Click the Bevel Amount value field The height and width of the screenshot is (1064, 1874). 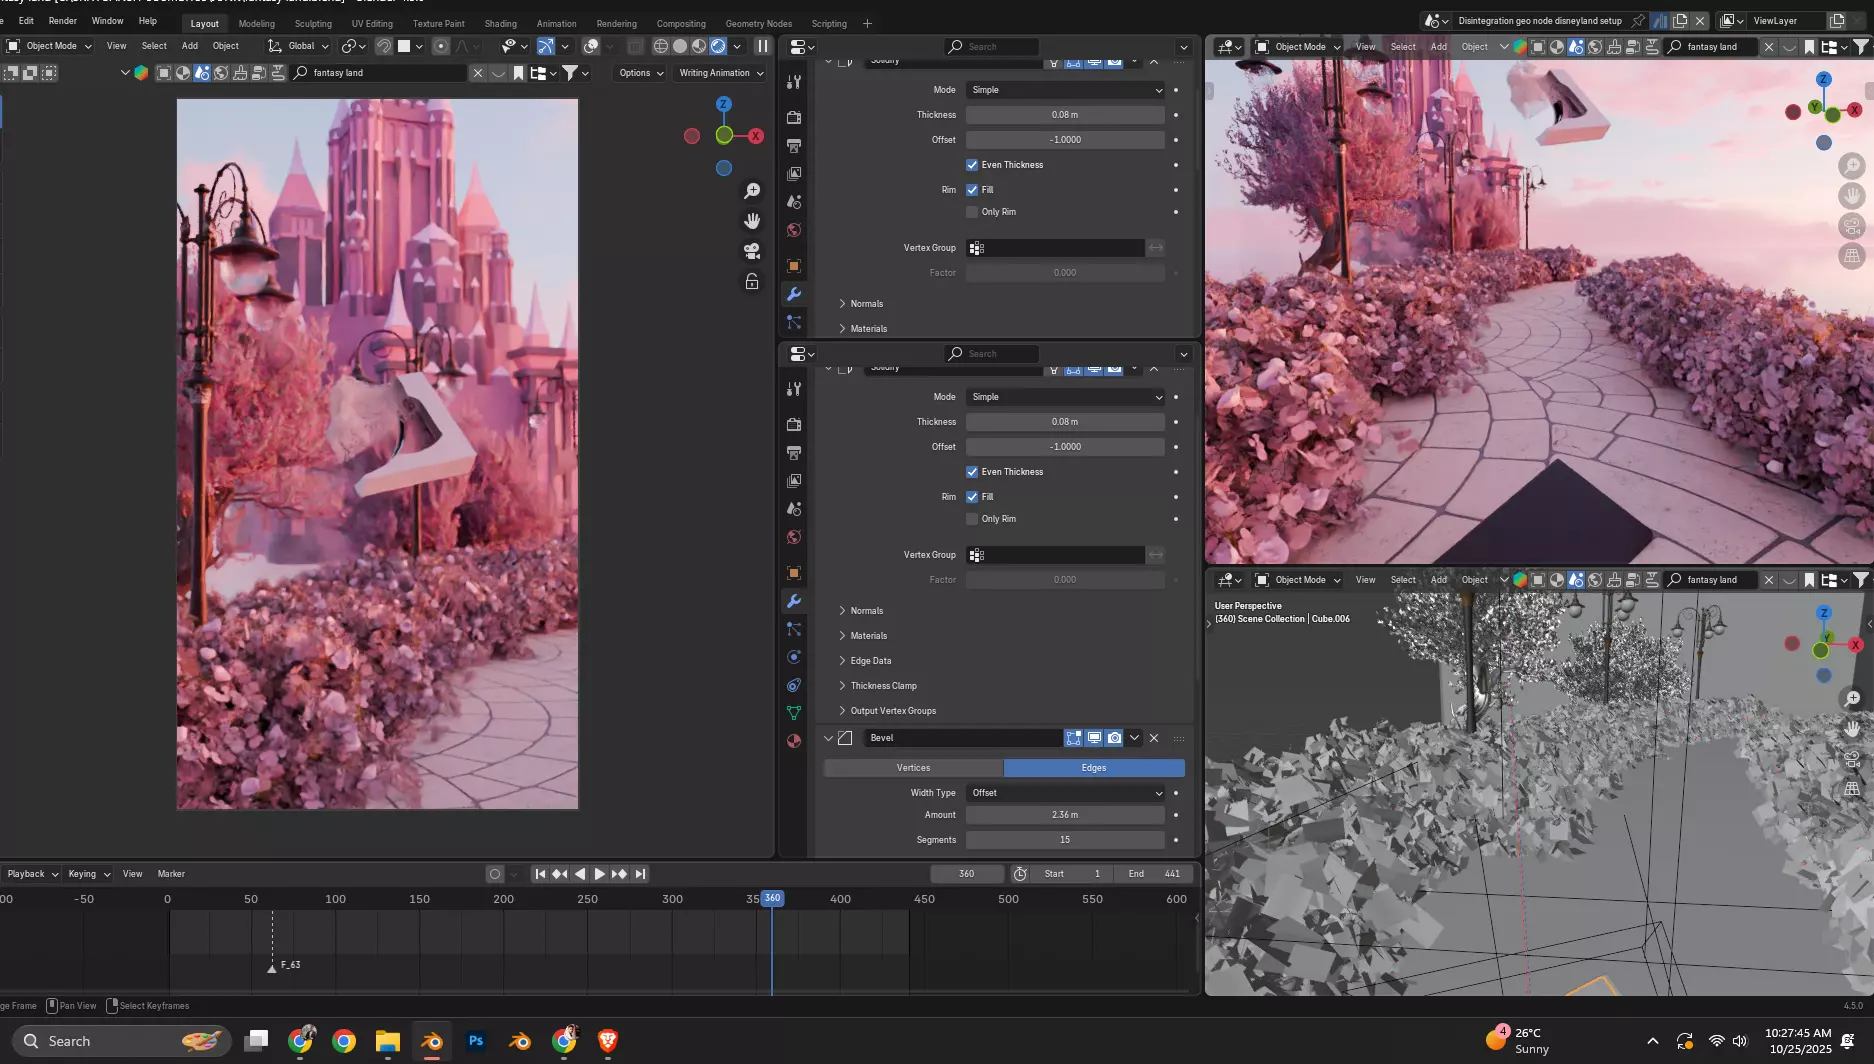pyautogui.click(x=1065, y=815)
